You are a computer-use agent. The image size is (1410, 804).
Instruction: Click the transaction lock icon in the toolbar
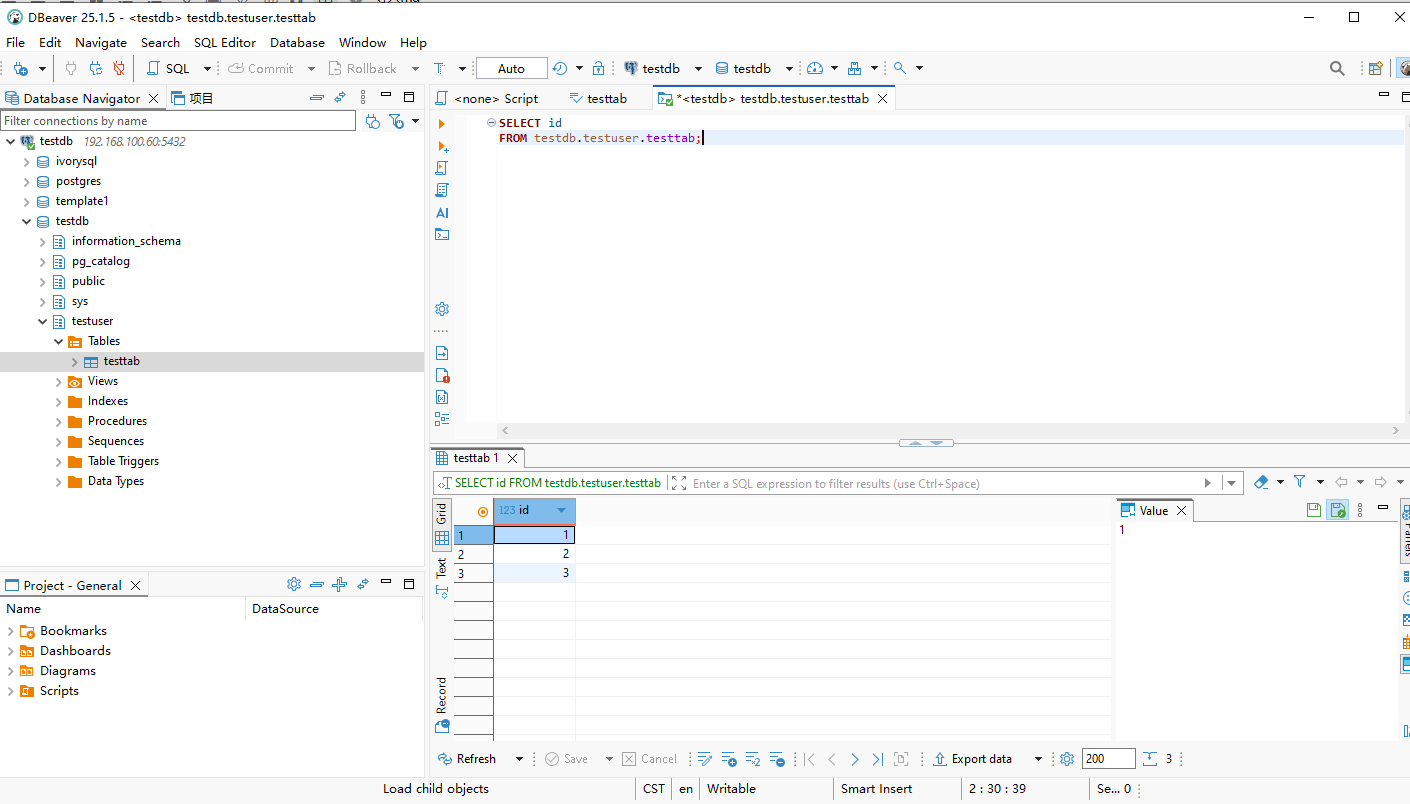tap(598, 69)
